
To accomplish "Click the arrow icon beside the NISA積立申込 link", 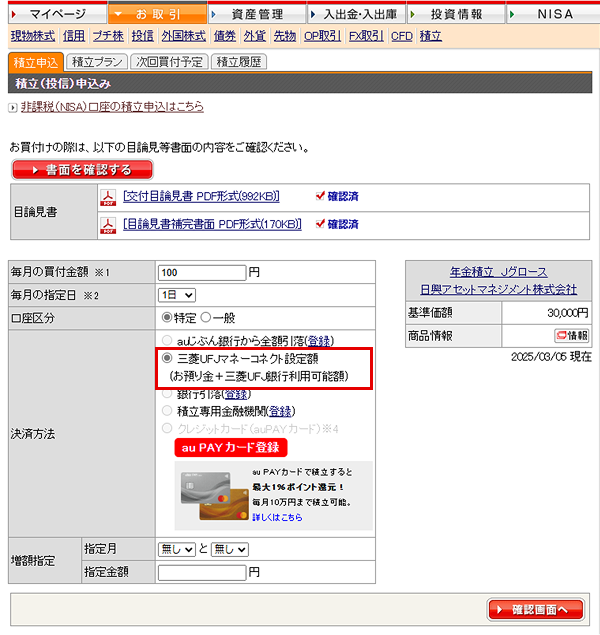I will [13, 108].
